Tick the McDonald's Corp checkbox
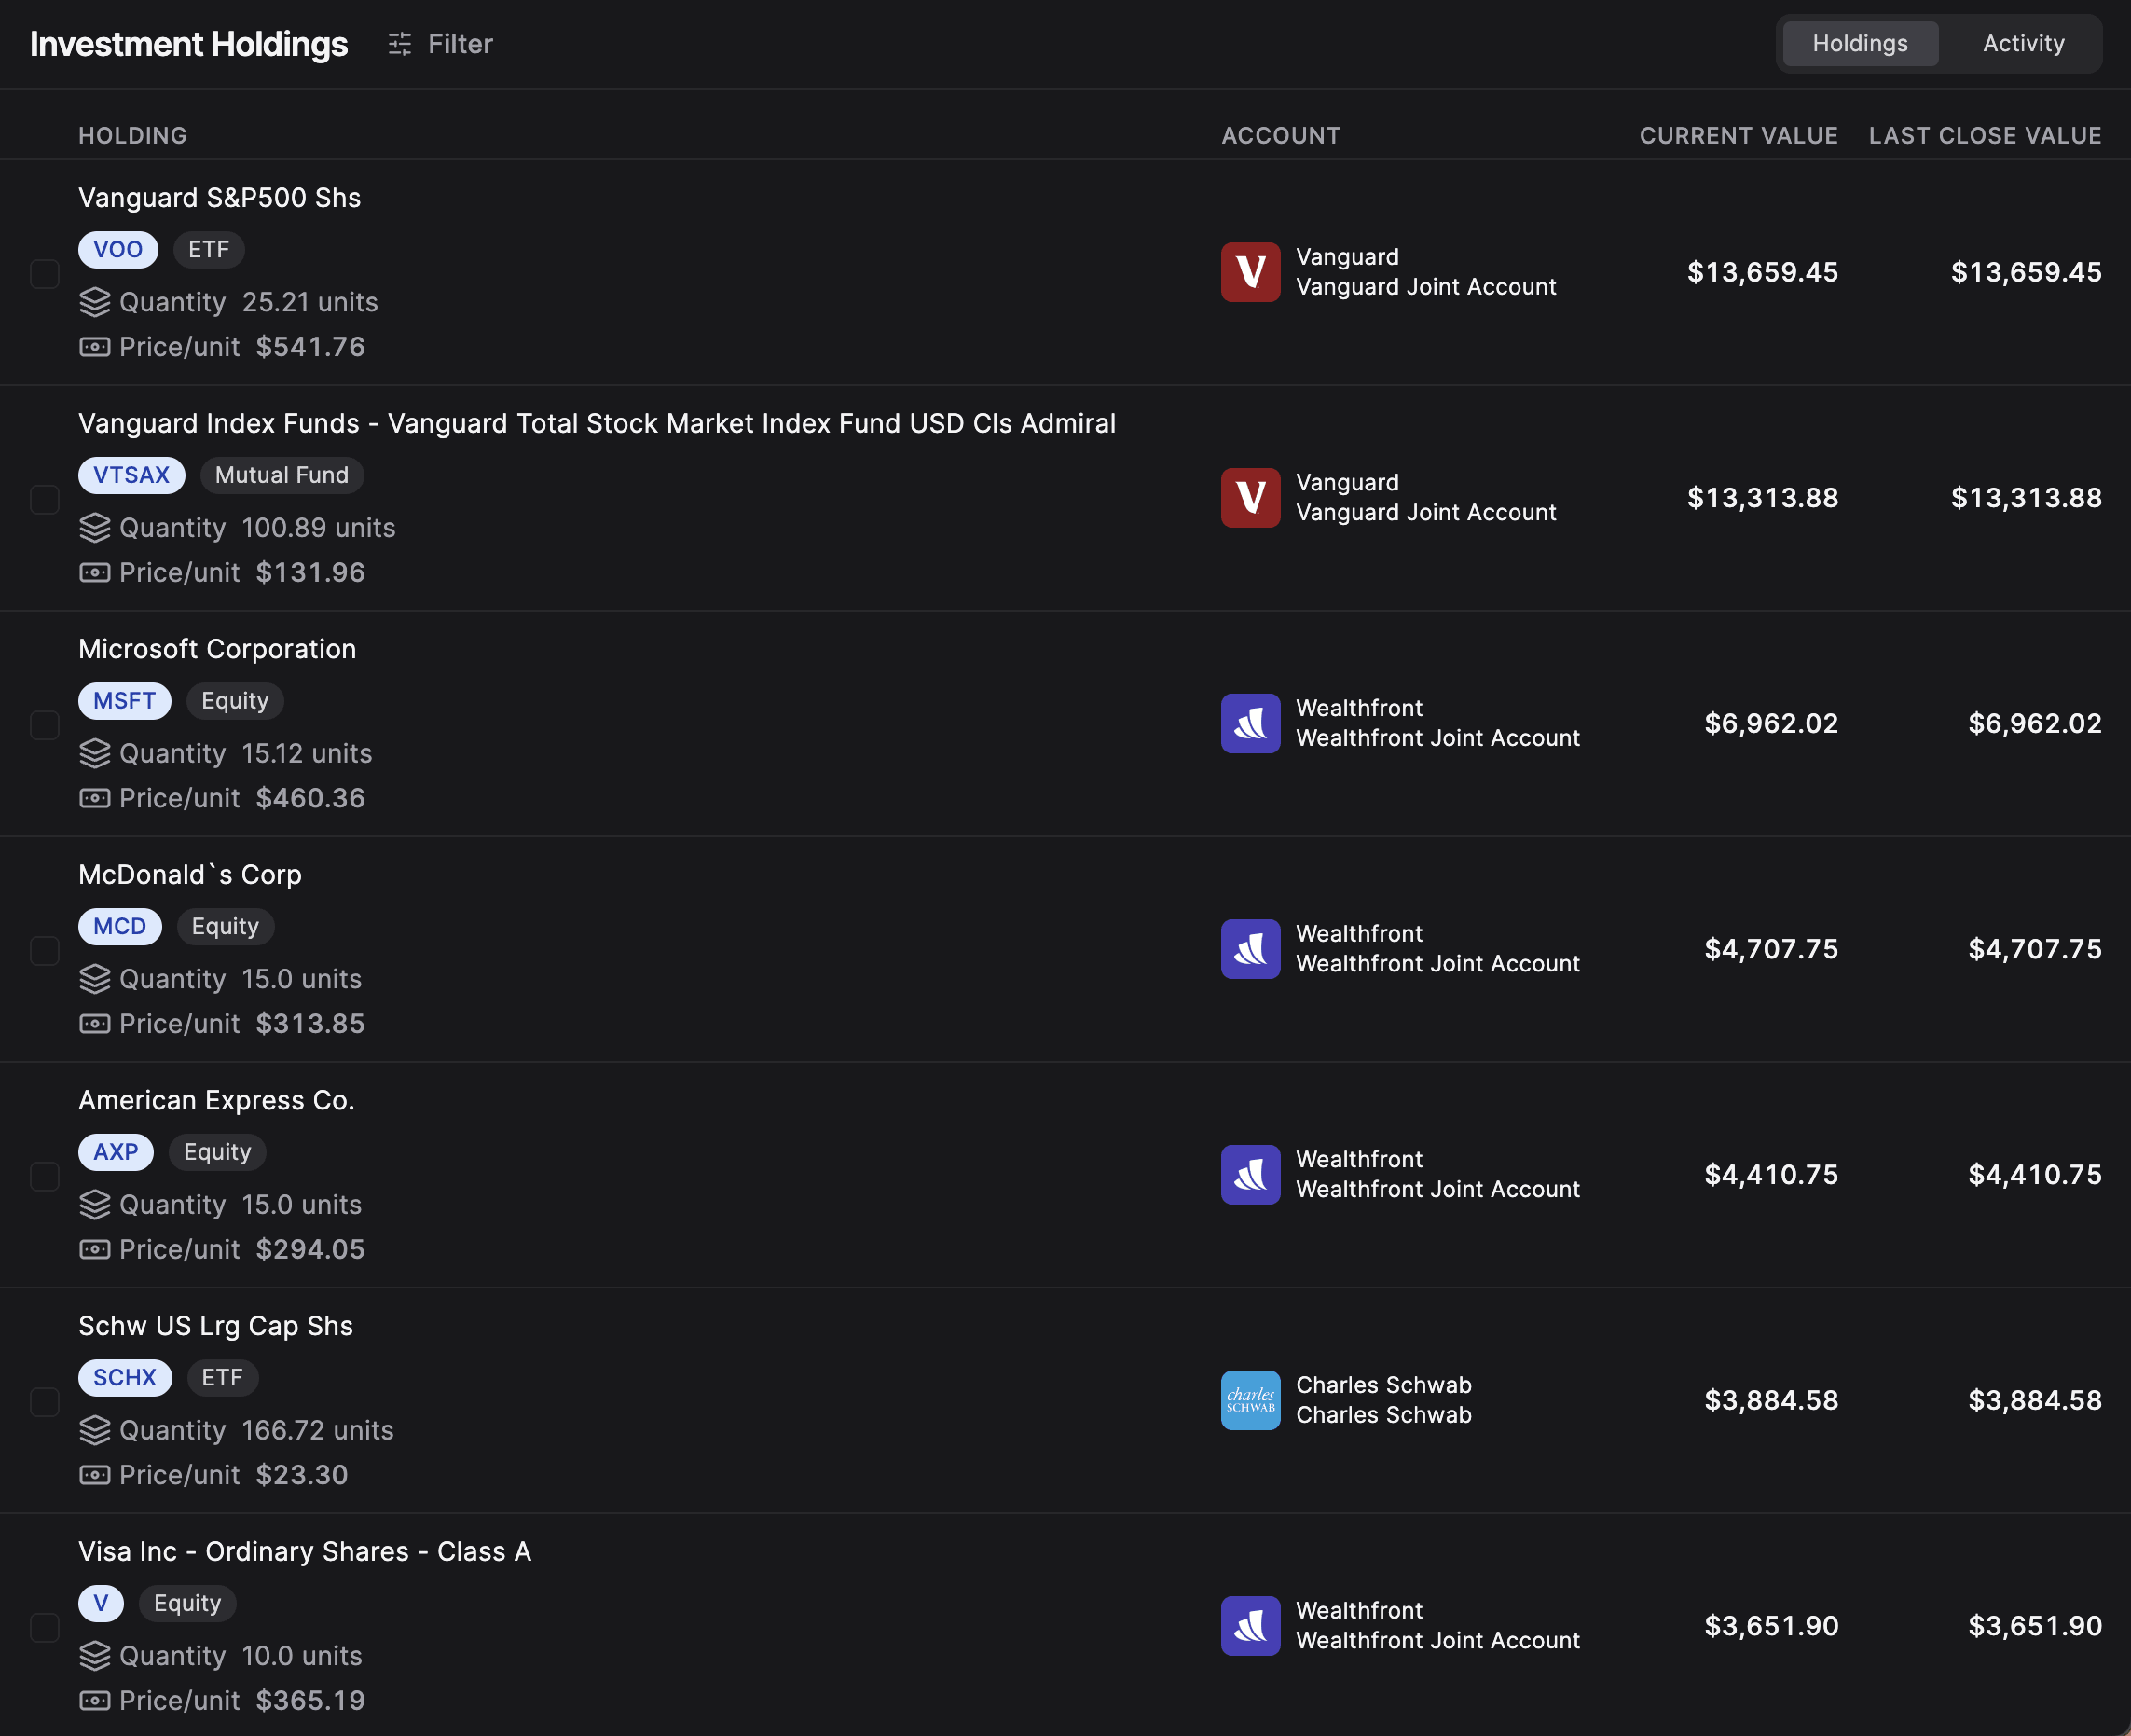The width and height of the screenshot is (2131, 1736). pyautogui.click(x=45, y=950)
